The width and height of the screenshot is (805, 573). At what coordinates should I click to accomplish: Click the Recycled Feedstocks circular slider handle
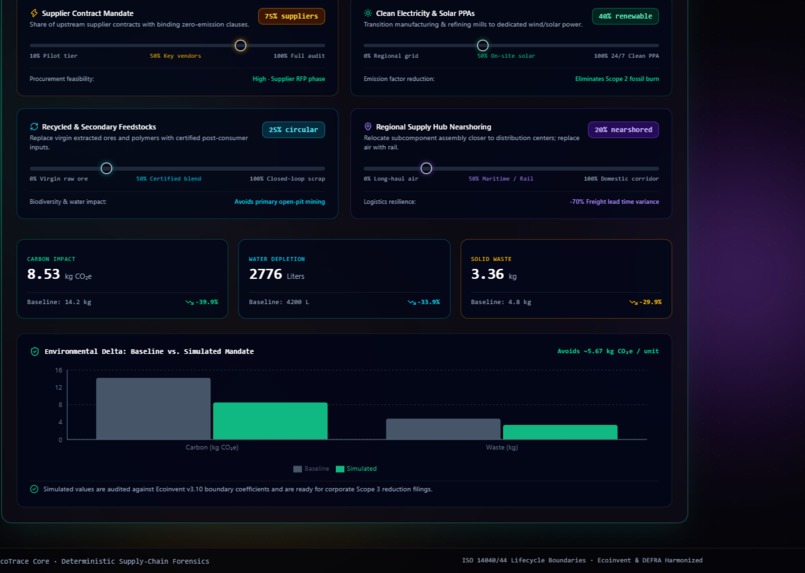(106, 168)
